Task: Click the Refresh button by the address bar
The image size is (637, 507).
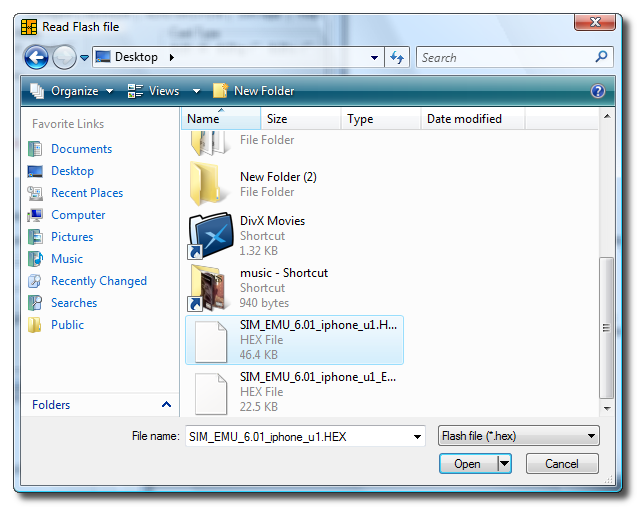Action: 397,57
